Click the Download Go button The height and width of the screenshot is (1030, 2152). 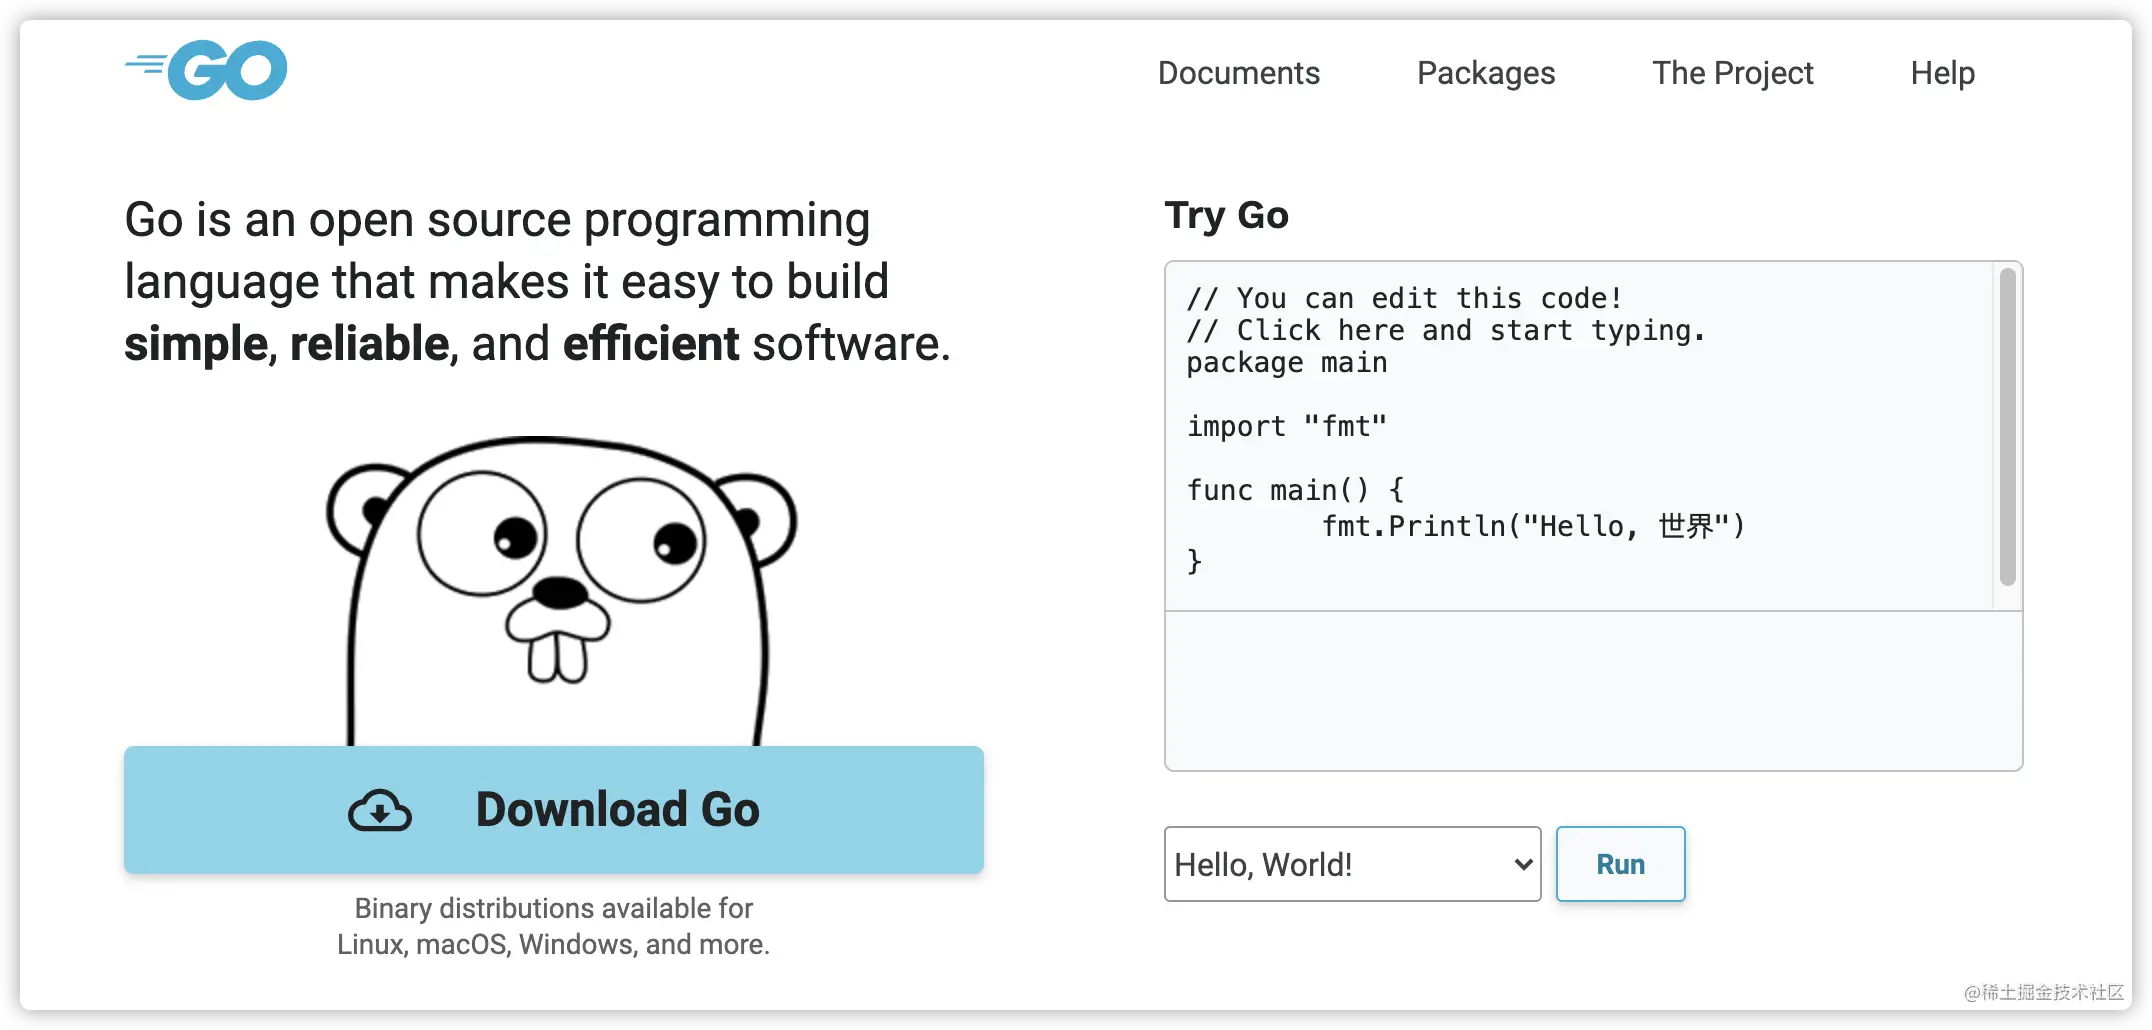click(554, 810)
